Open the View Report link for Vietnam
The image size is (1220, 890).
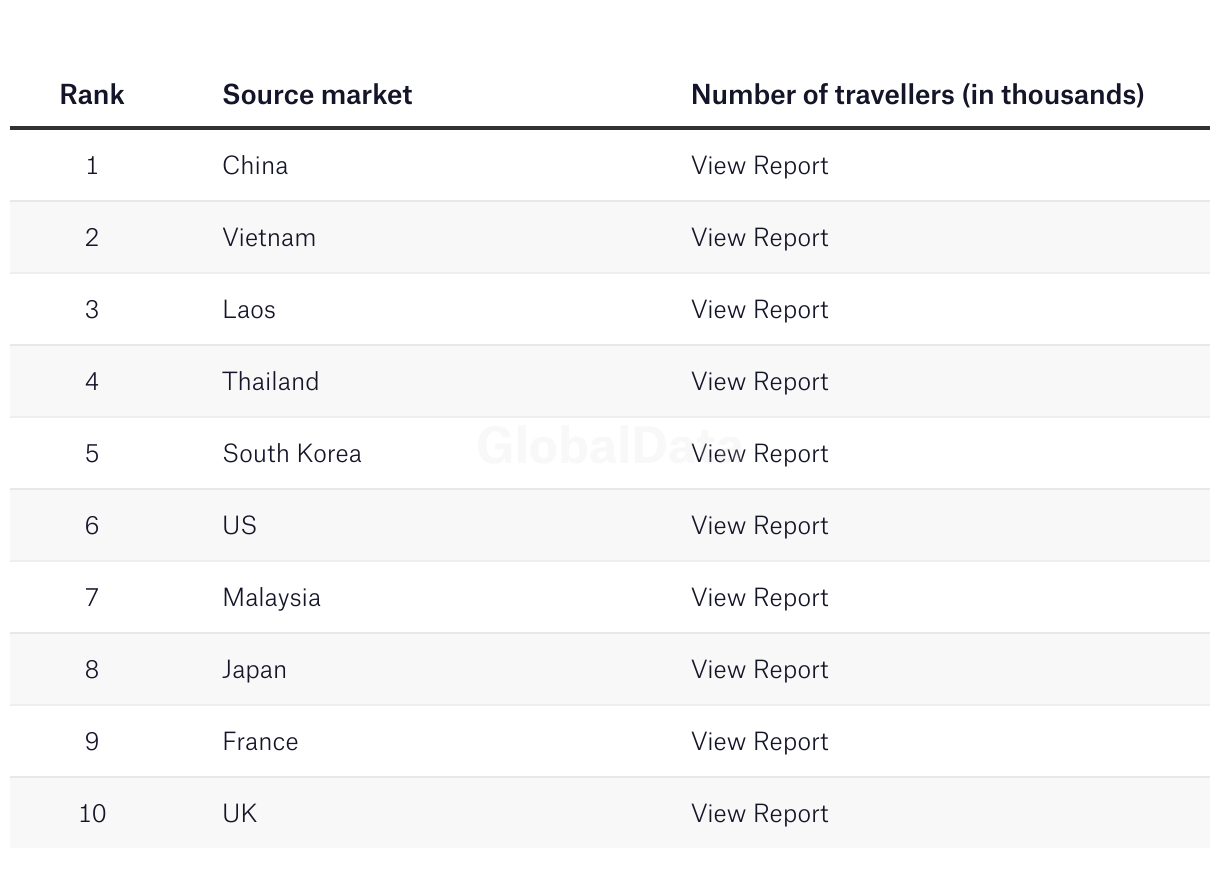point(759,238)
